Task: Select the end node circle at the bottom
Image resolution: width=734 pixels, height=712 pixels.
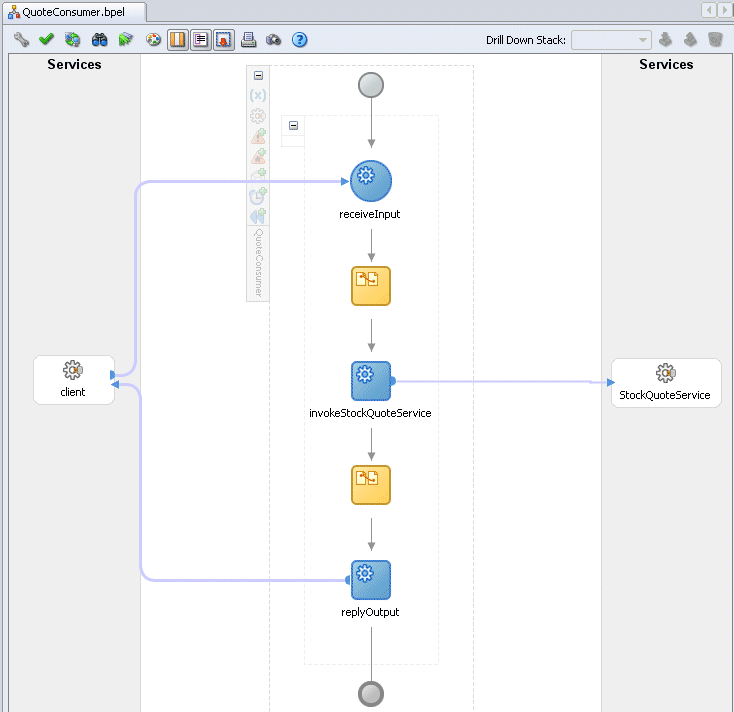Action: (x=371, y=694)
